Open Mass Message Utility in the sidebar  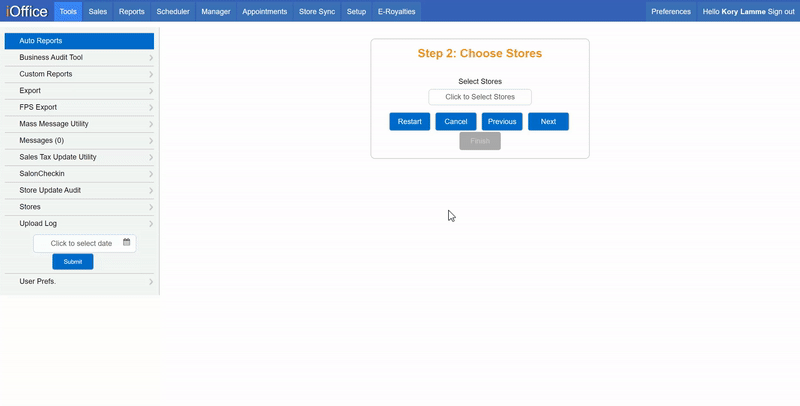(x=79, y=124)
